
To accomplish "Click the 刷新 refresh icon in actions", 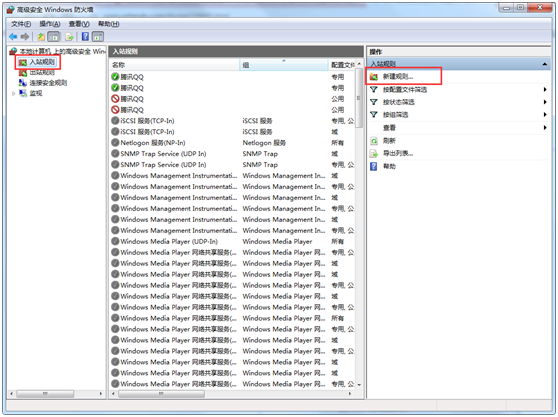I will coord(374,141).
